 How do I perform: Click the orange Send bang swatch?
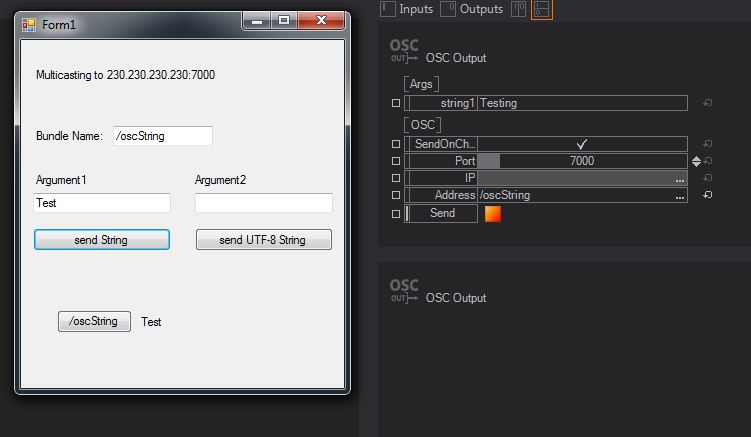[x=492, y=213]
